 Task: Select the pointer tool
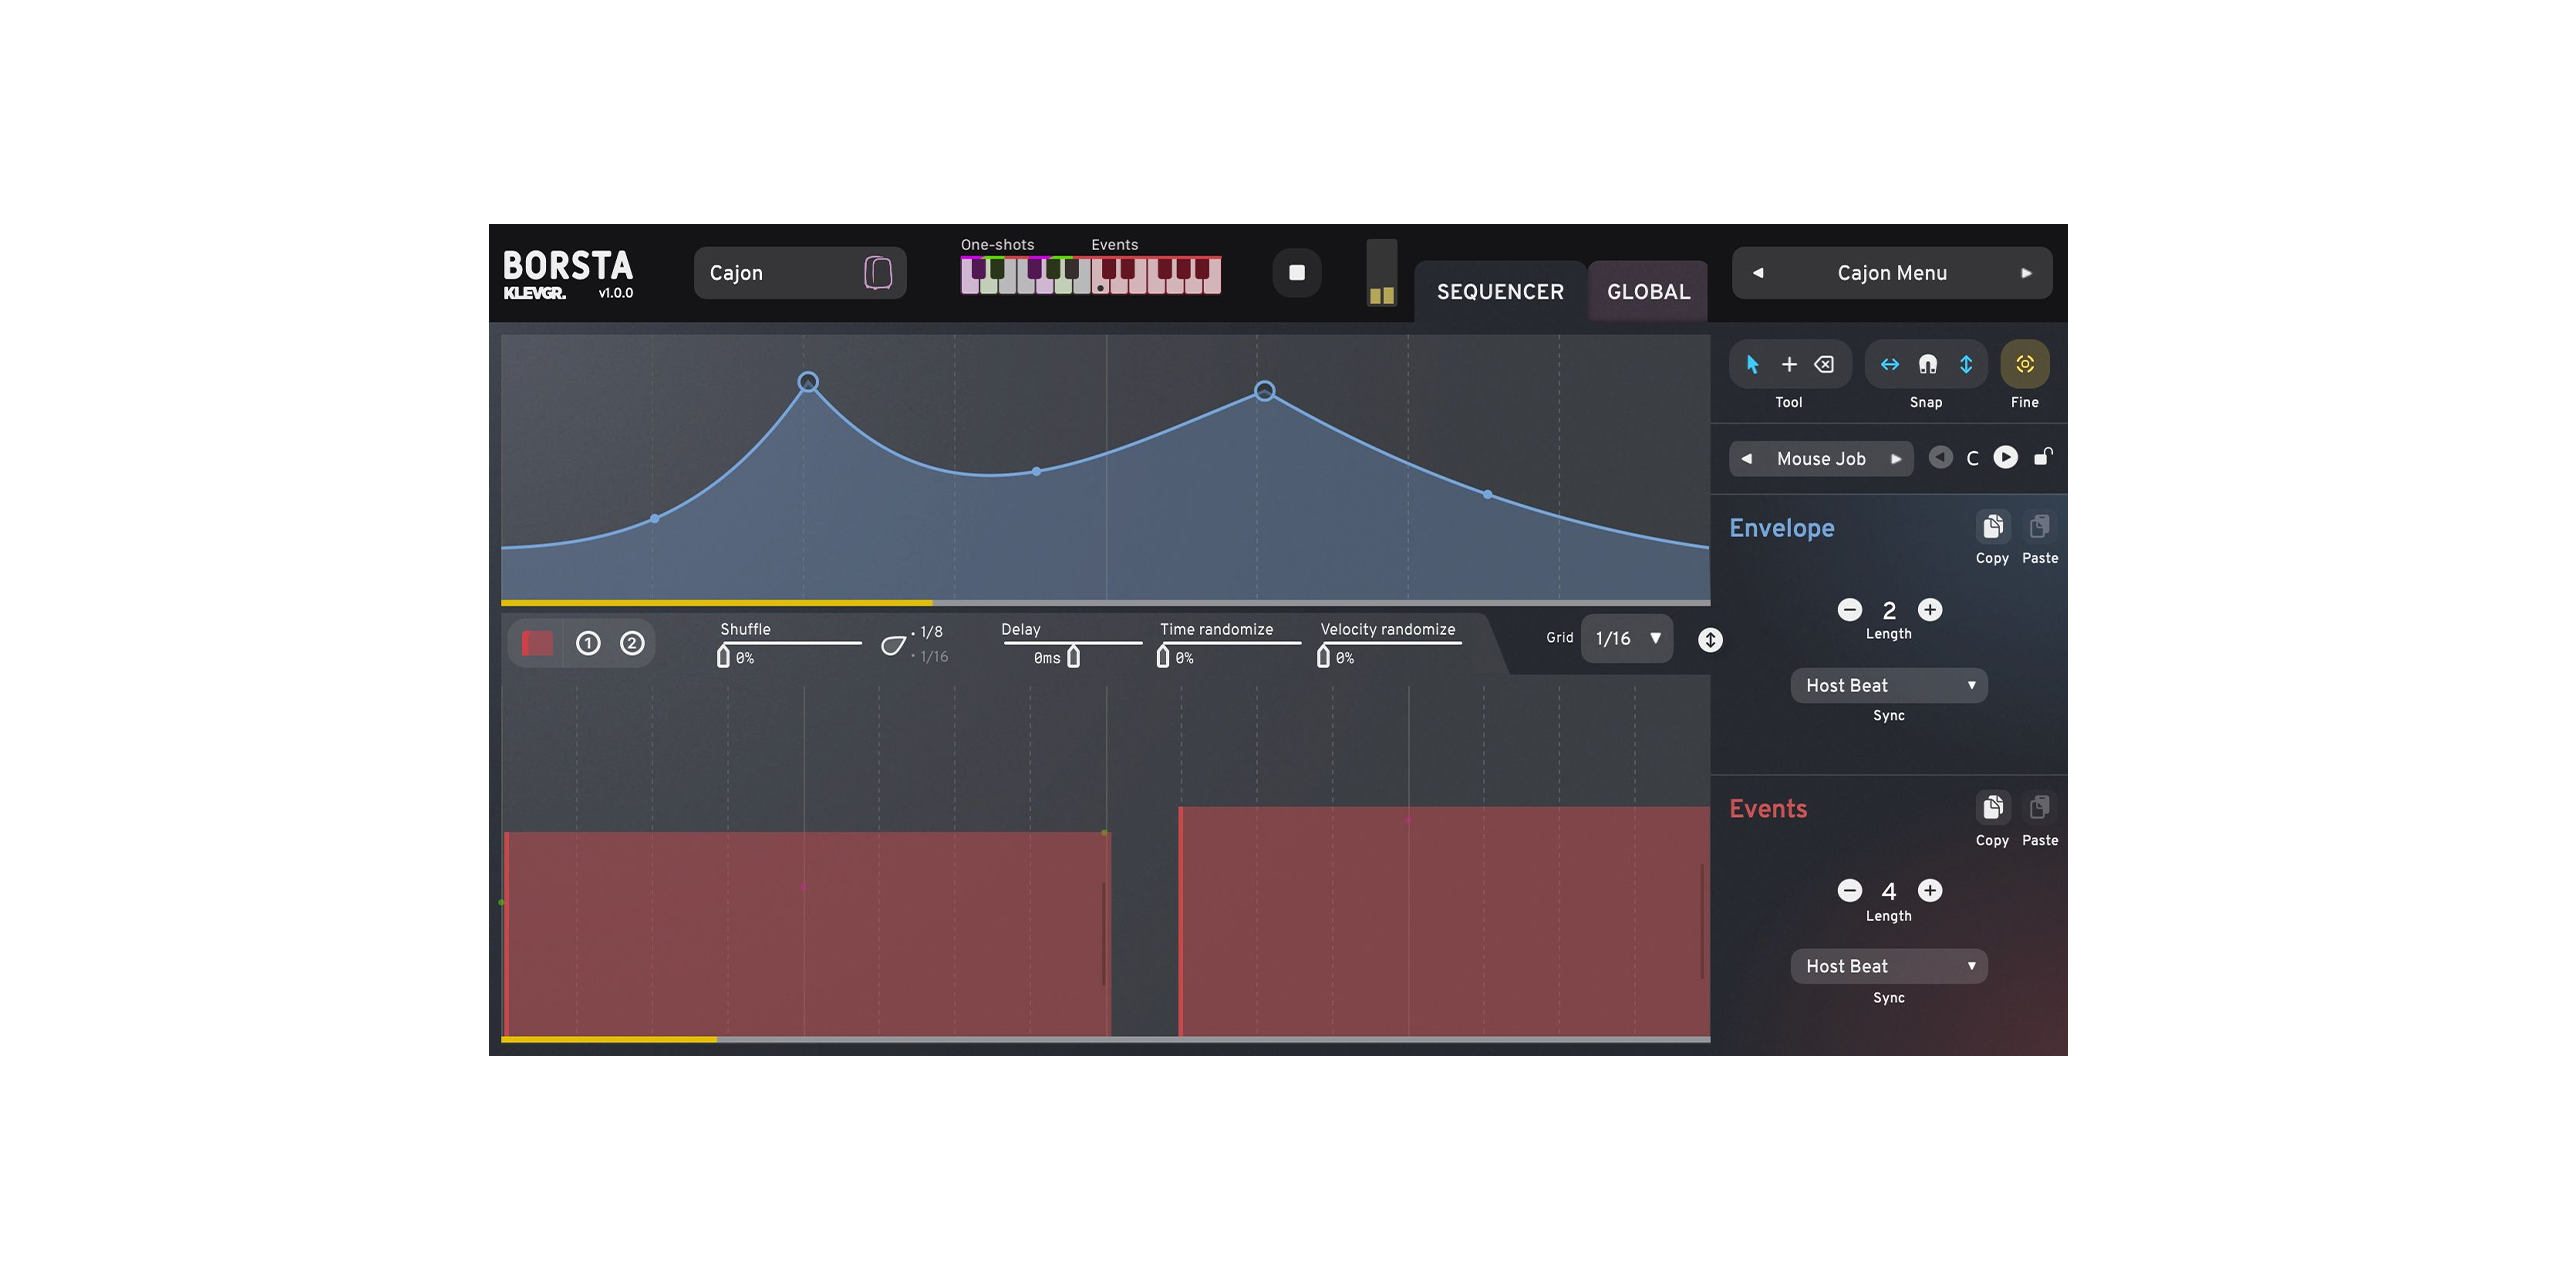[1752, 364]
